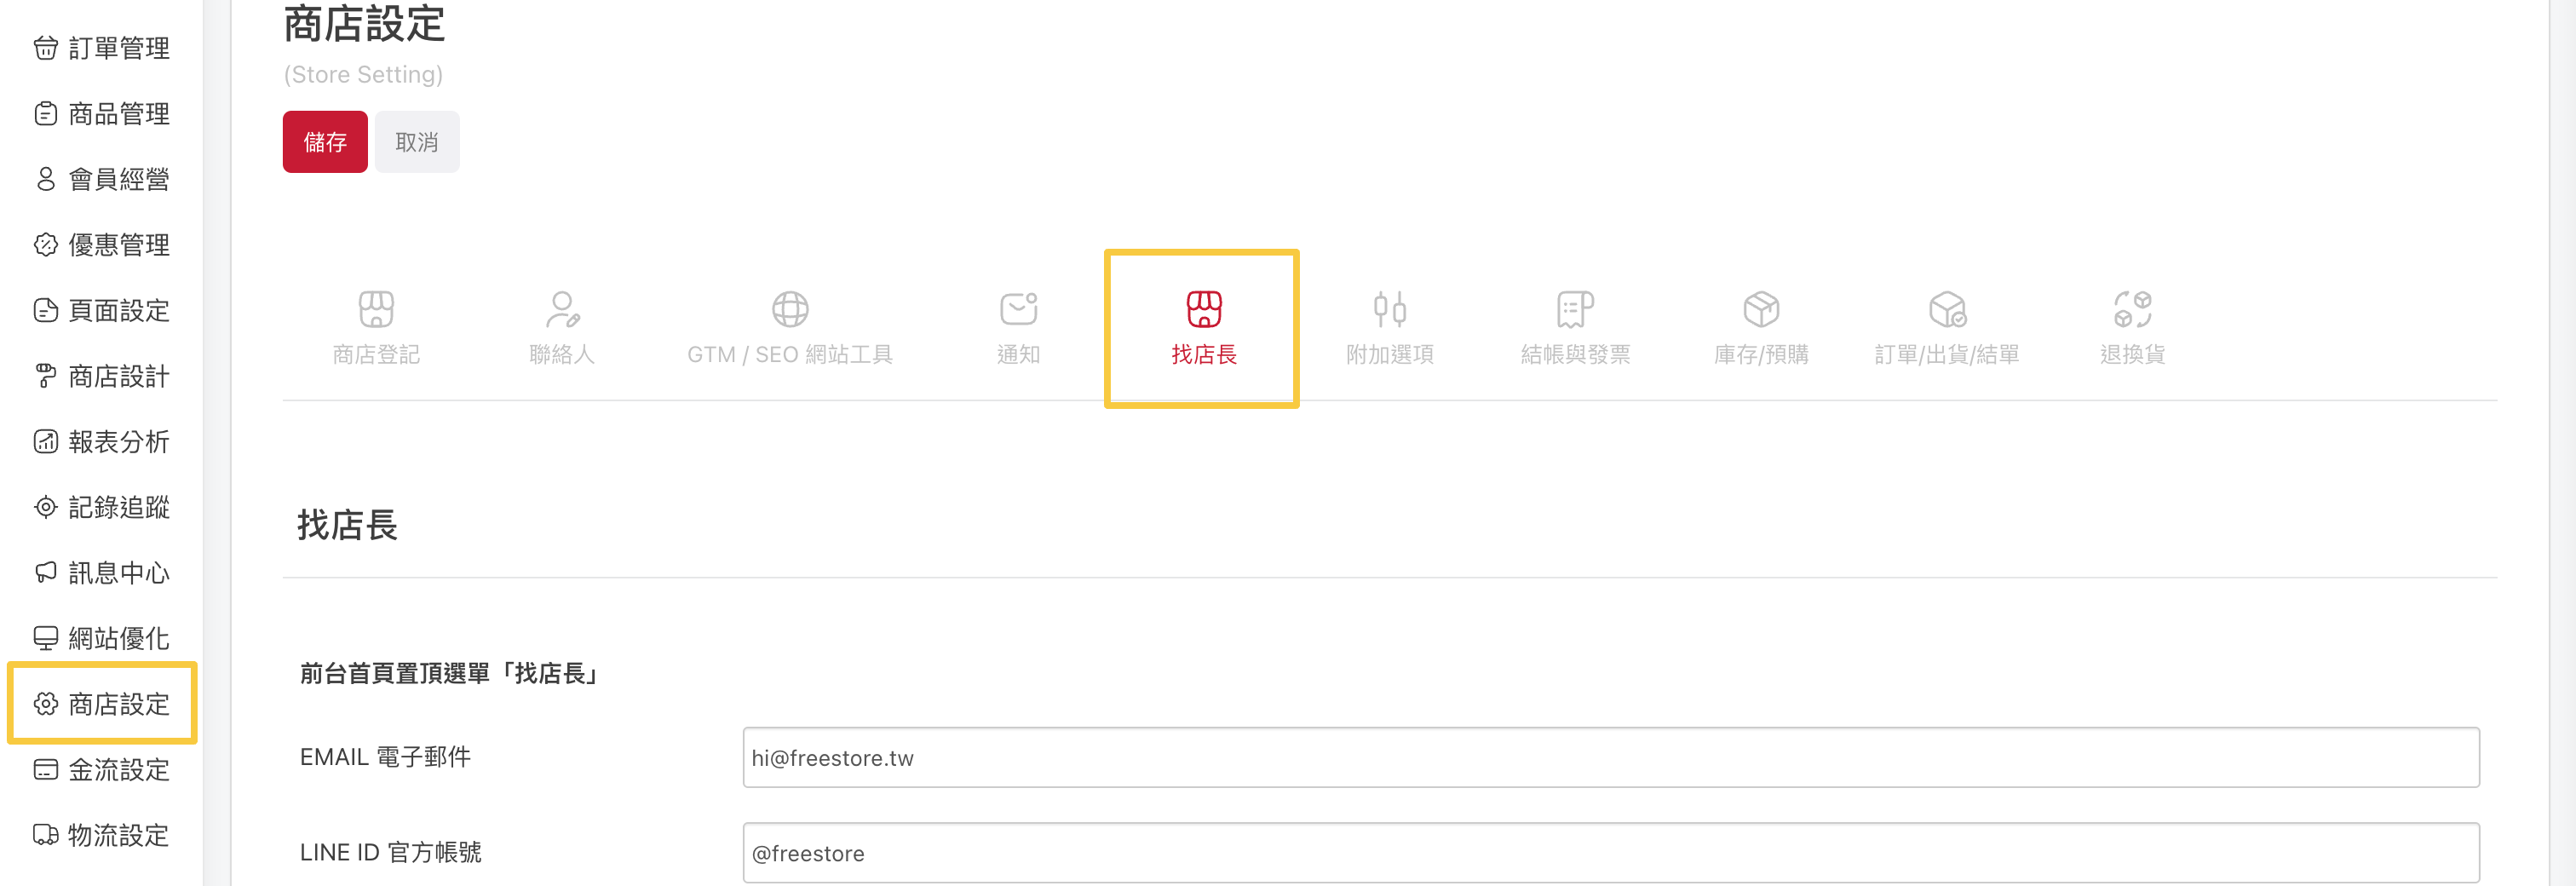Click the 通知 notification icon

[1018, 309]
